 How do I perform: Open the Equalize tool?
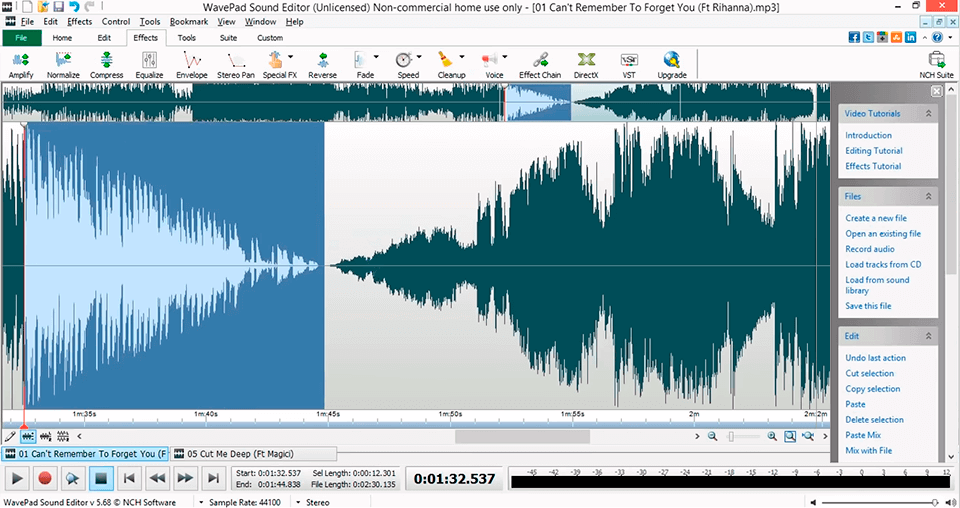click(149, 65)
